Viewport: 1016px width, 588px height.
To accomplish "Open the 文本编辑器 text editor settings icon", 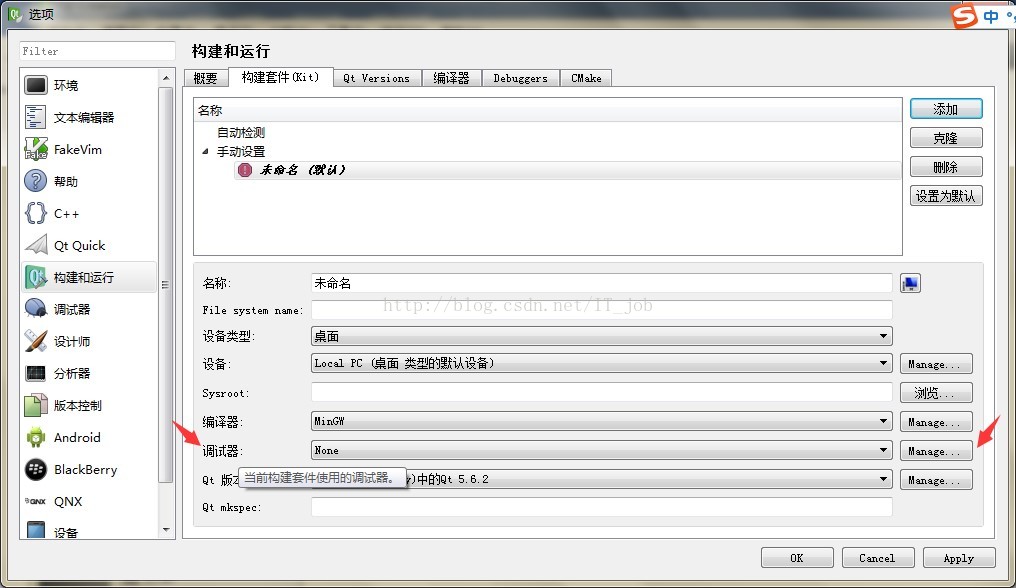I will (36, 117).
